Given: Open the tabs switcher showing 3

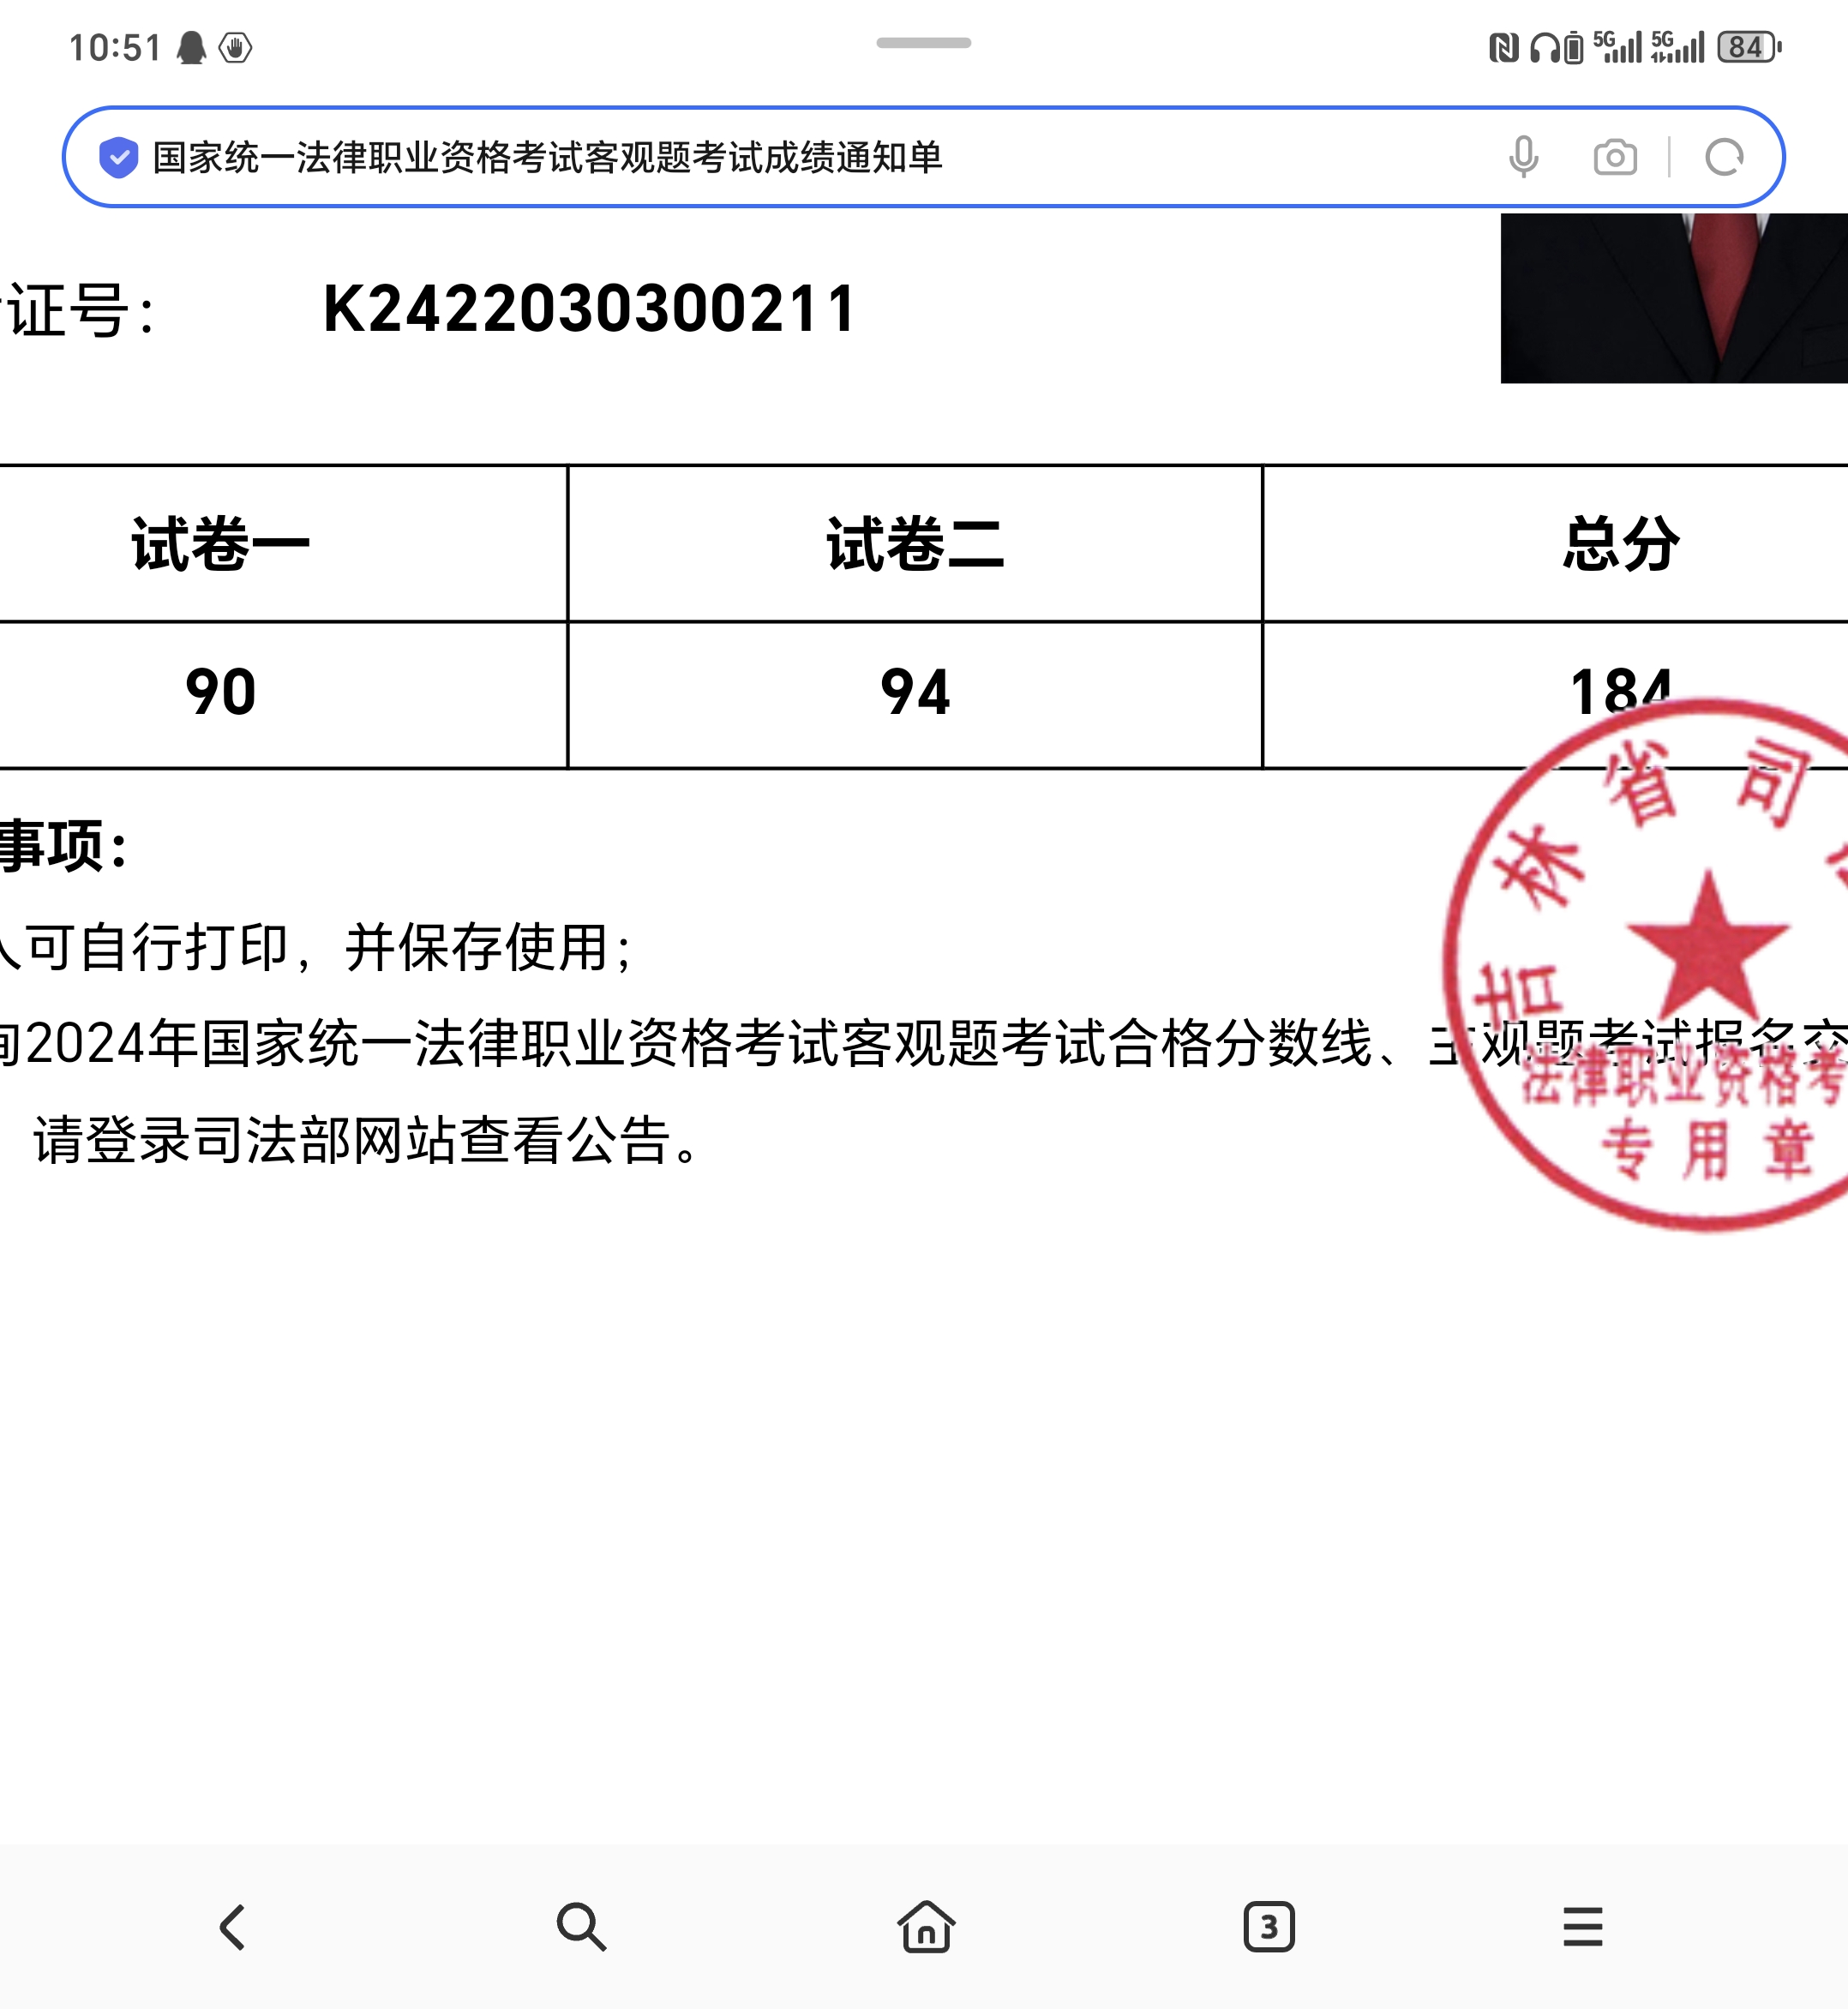Looking at the screenshot, I should click(1269, 1927).
